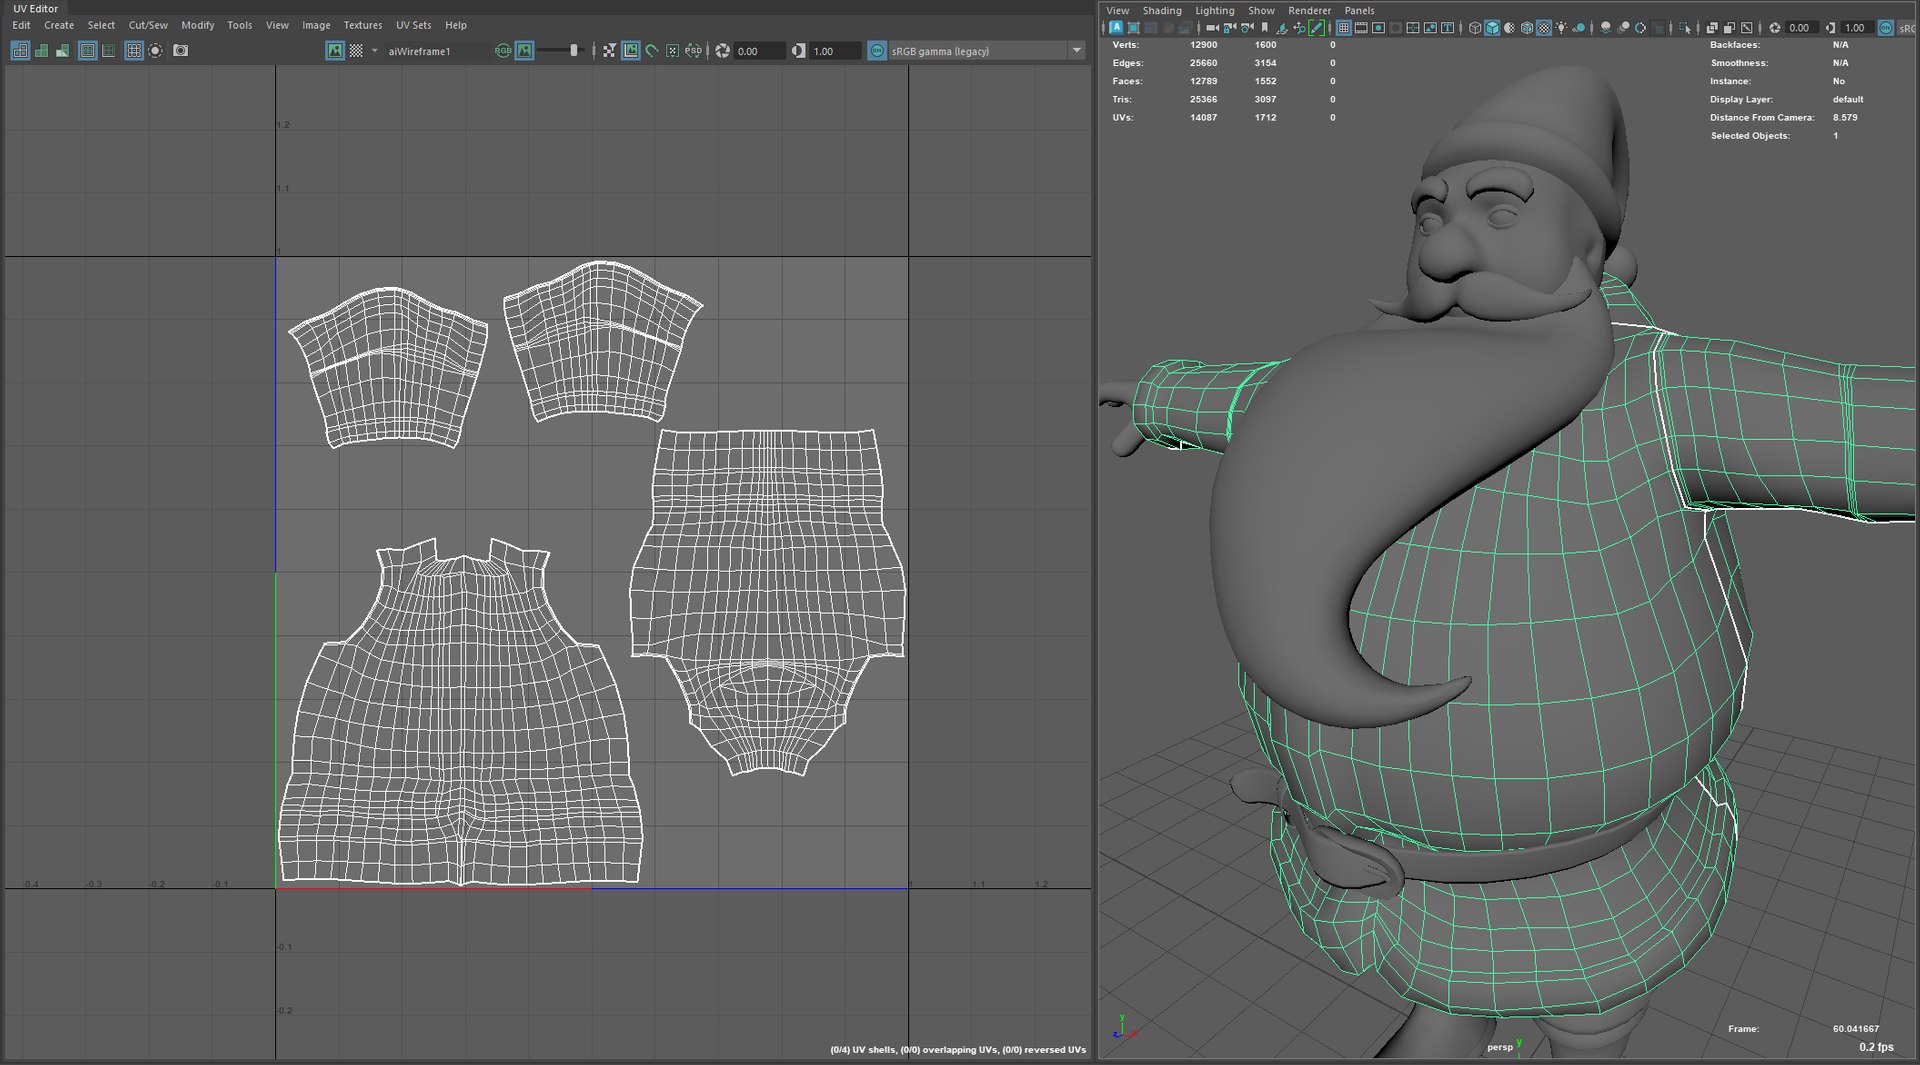Click the Distance From Camera label in the HUD
1920x1065 pixels.
[x=1762, y=117]
